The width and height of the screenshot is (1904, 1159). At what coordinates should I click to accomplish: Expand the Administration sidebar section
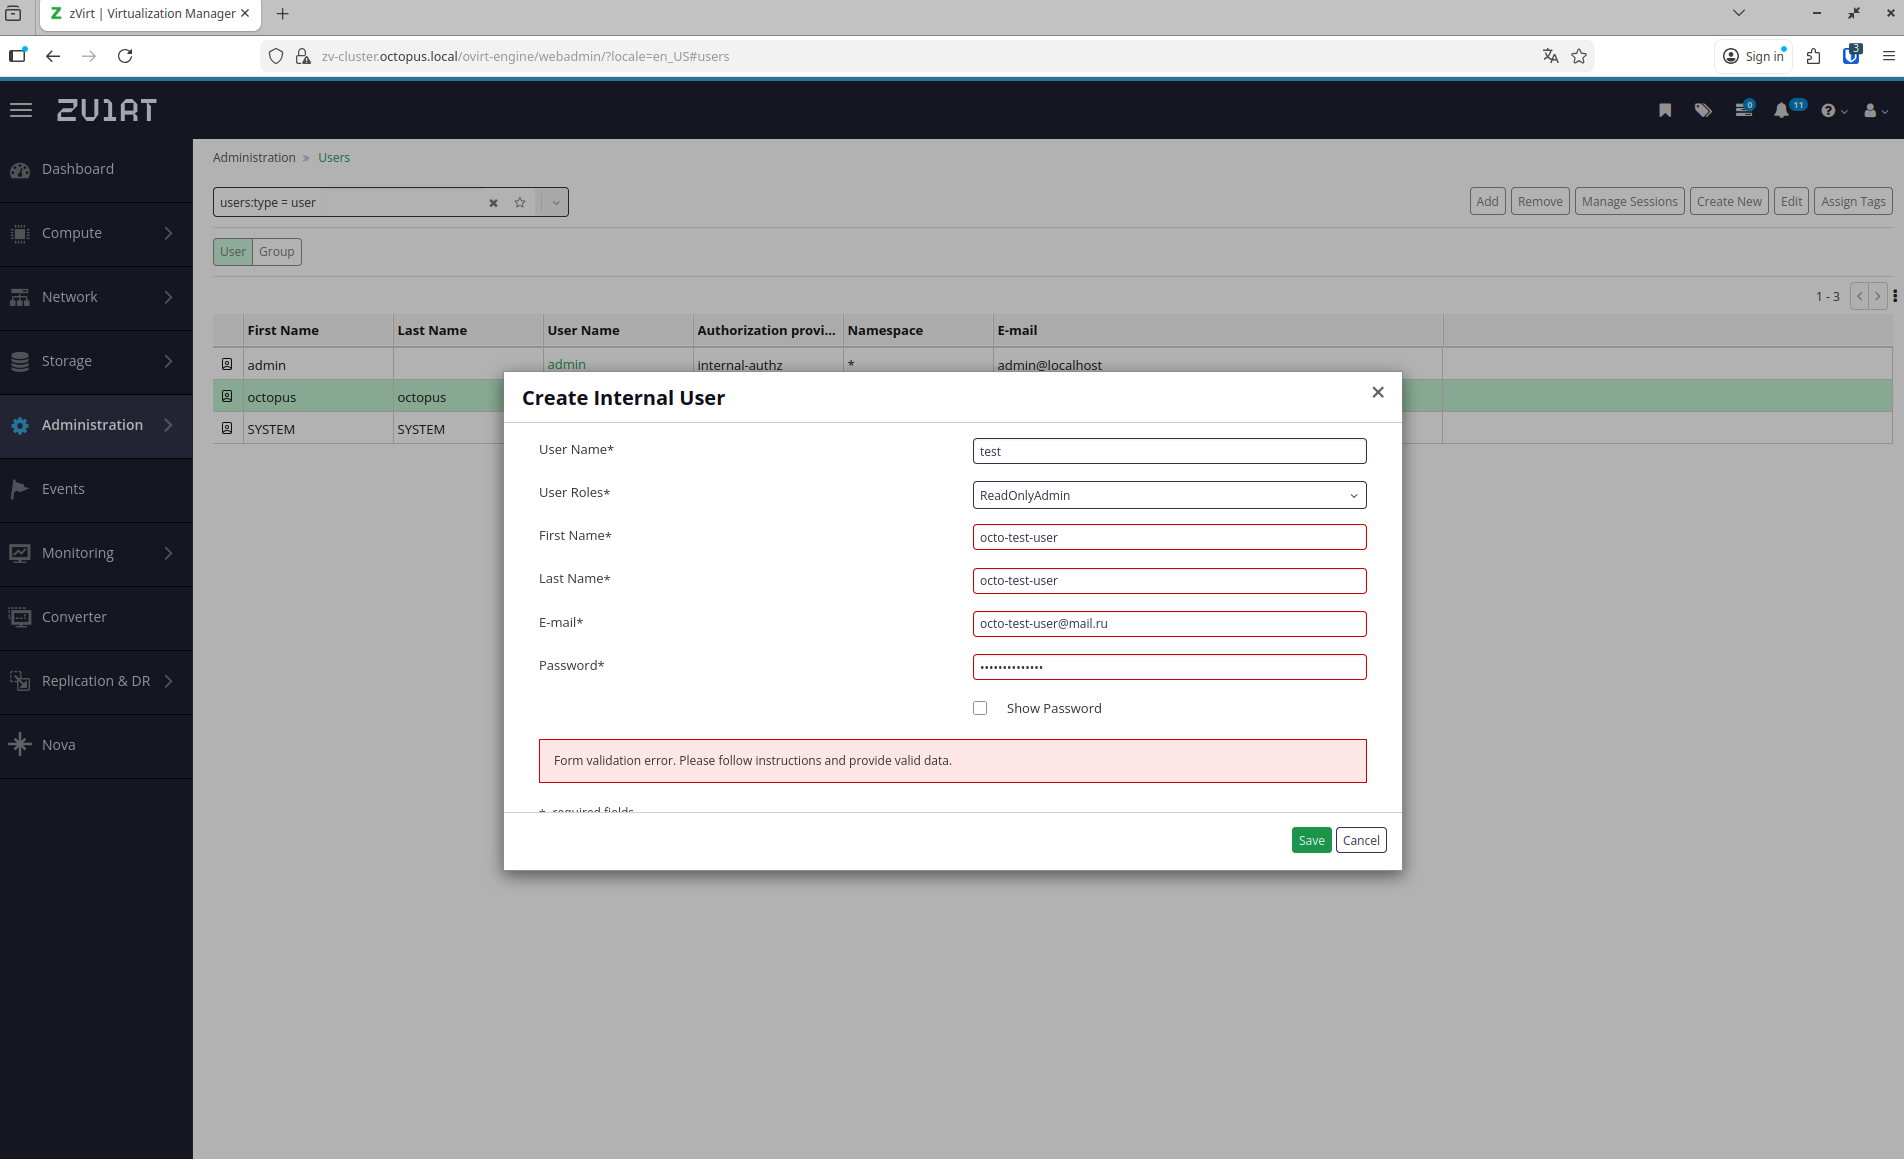[96, 425]
